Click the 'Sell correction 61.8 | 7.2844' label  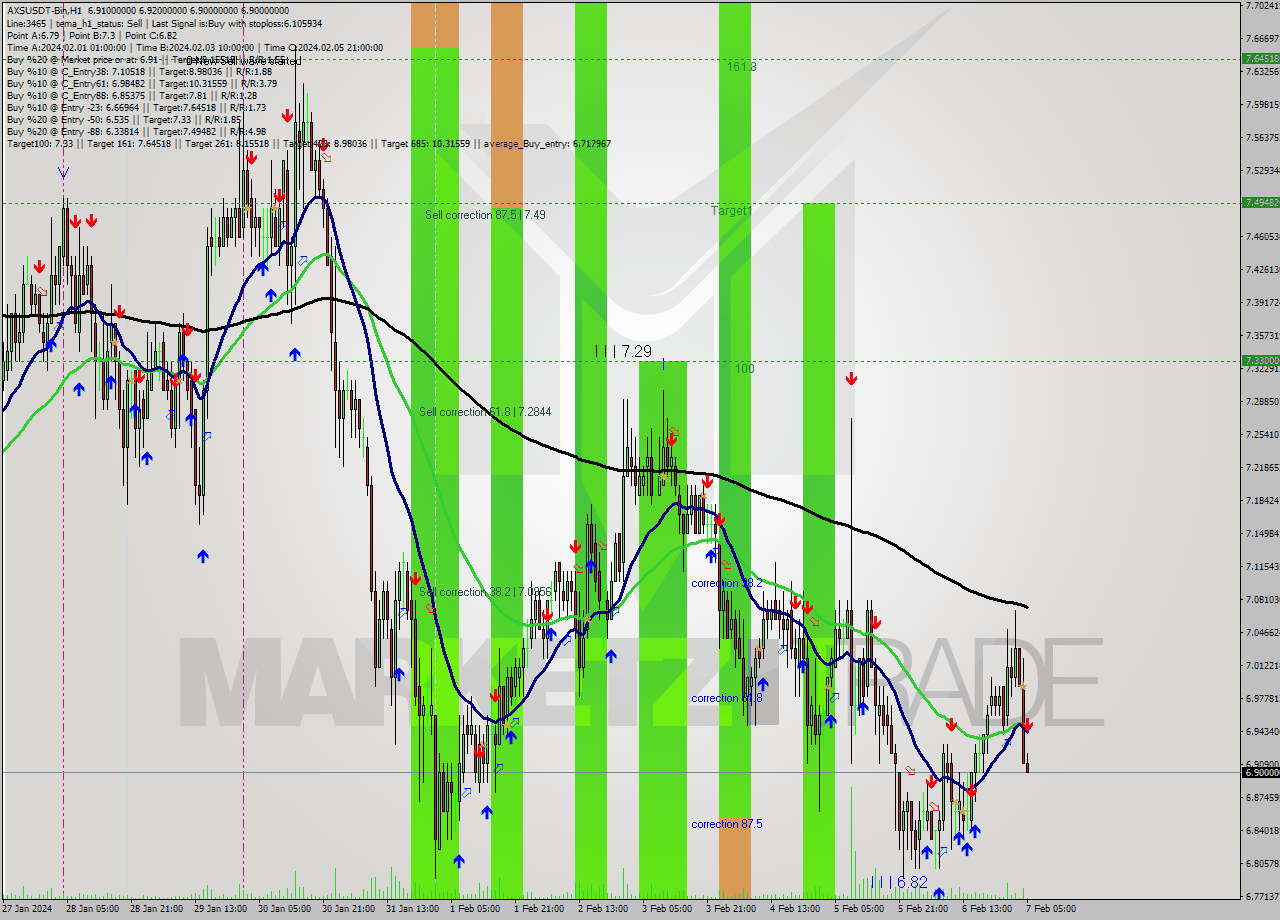point(485,412)
